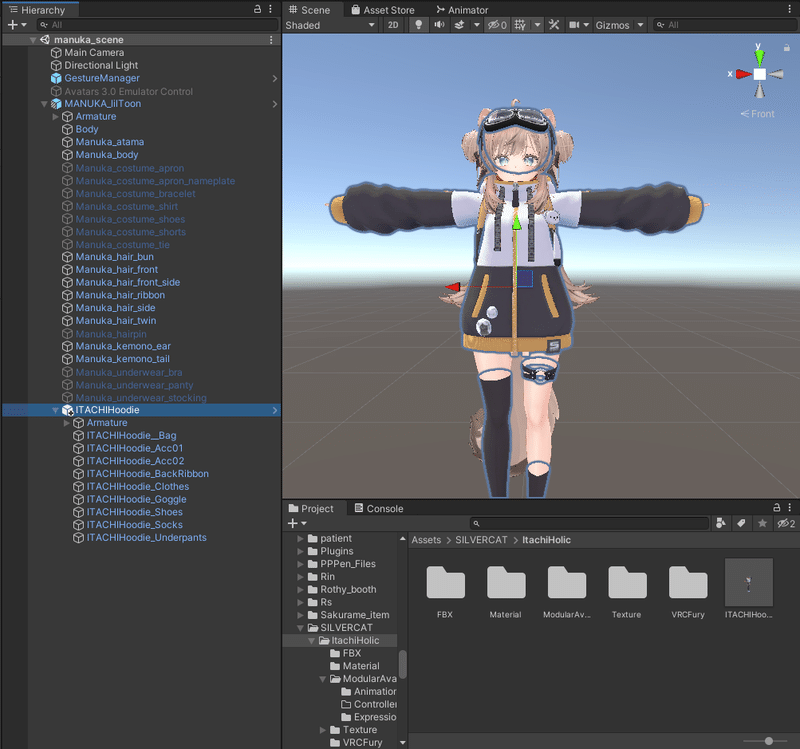Open the Texture folder thumbnail

(627, 582)
